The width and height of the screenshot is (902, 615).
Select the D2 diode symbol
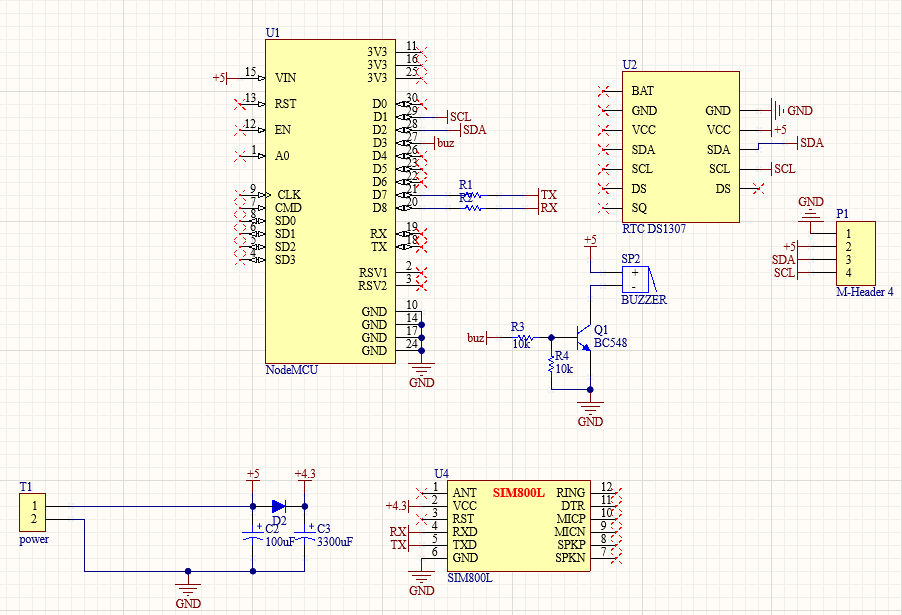[279, 506]
